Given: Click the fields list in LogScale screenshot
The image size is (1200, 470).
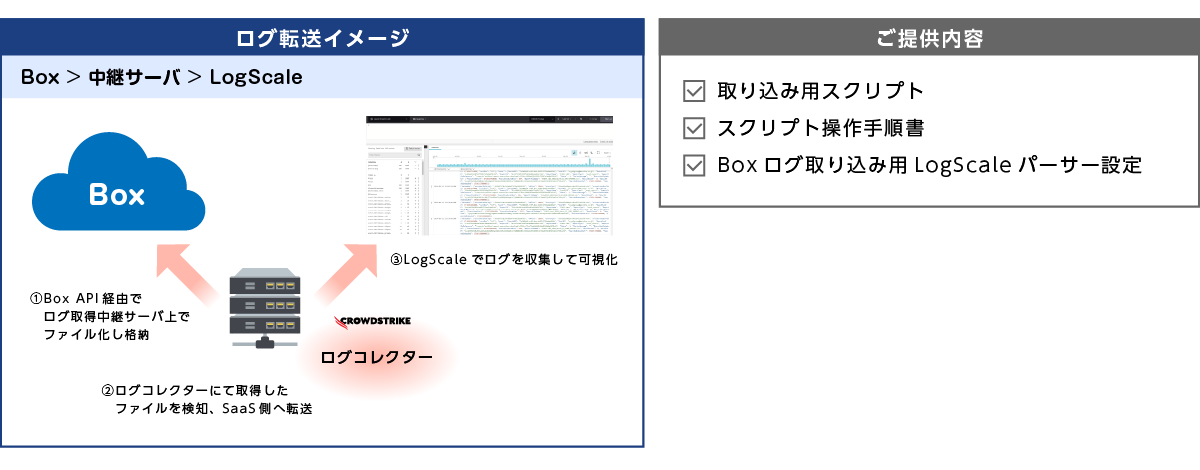Looking at the screenshot, I should 395,200.
